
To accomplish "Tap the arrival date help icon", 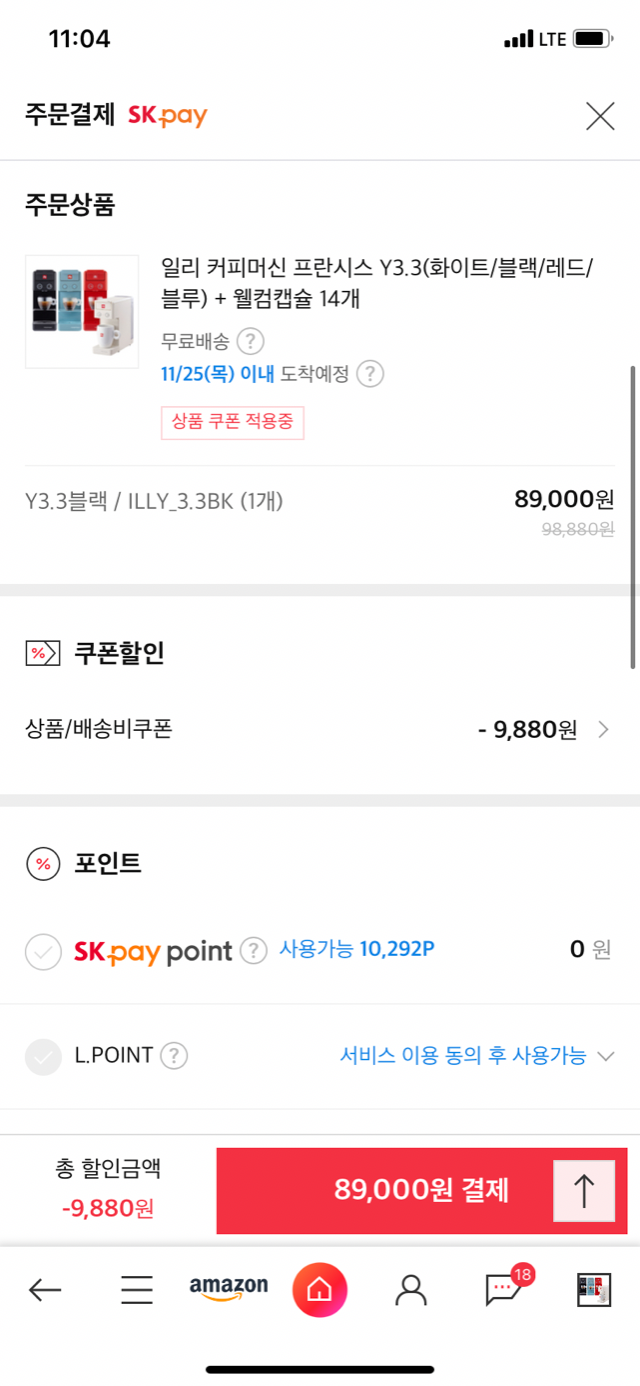I will (370, 374).
